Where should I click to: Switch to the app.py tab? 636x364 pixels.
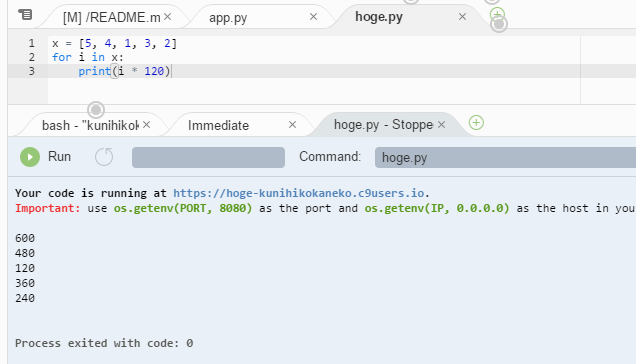point(228,18)
